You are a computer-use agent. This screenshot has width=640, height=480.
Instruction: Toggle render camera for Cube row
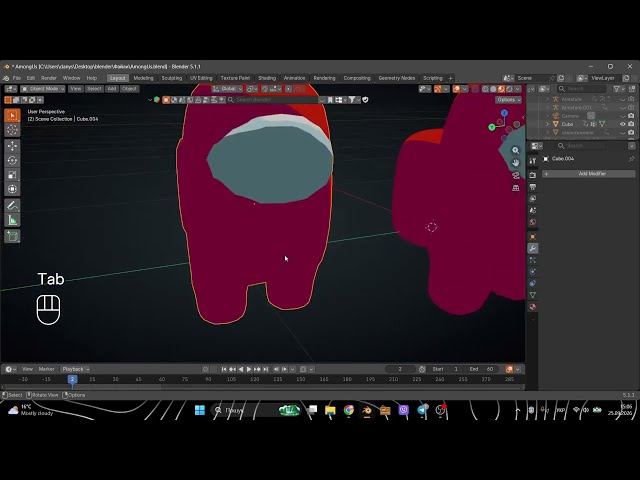click(x=631, y=124)
